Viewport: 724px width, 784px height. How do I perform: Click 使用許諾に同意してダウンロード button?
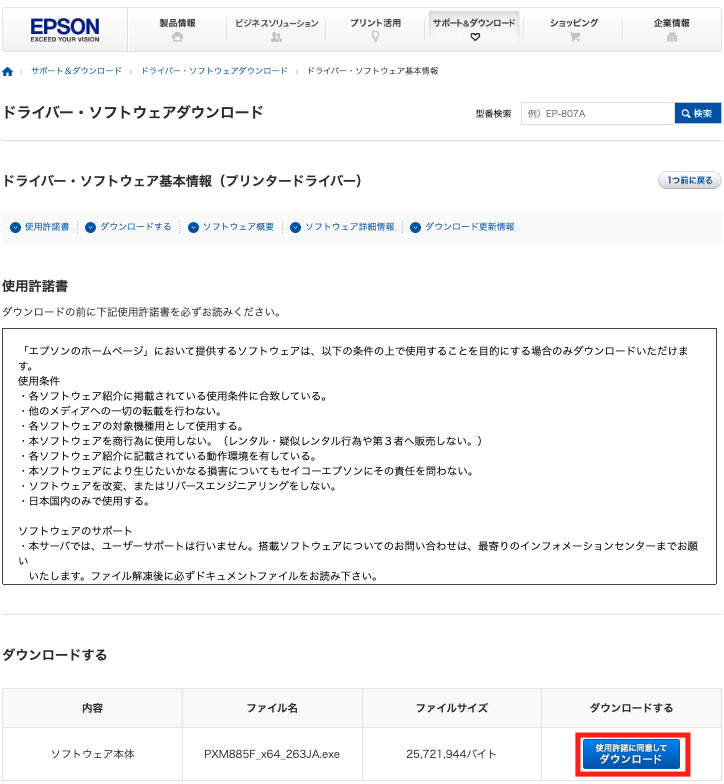point(632,754)
